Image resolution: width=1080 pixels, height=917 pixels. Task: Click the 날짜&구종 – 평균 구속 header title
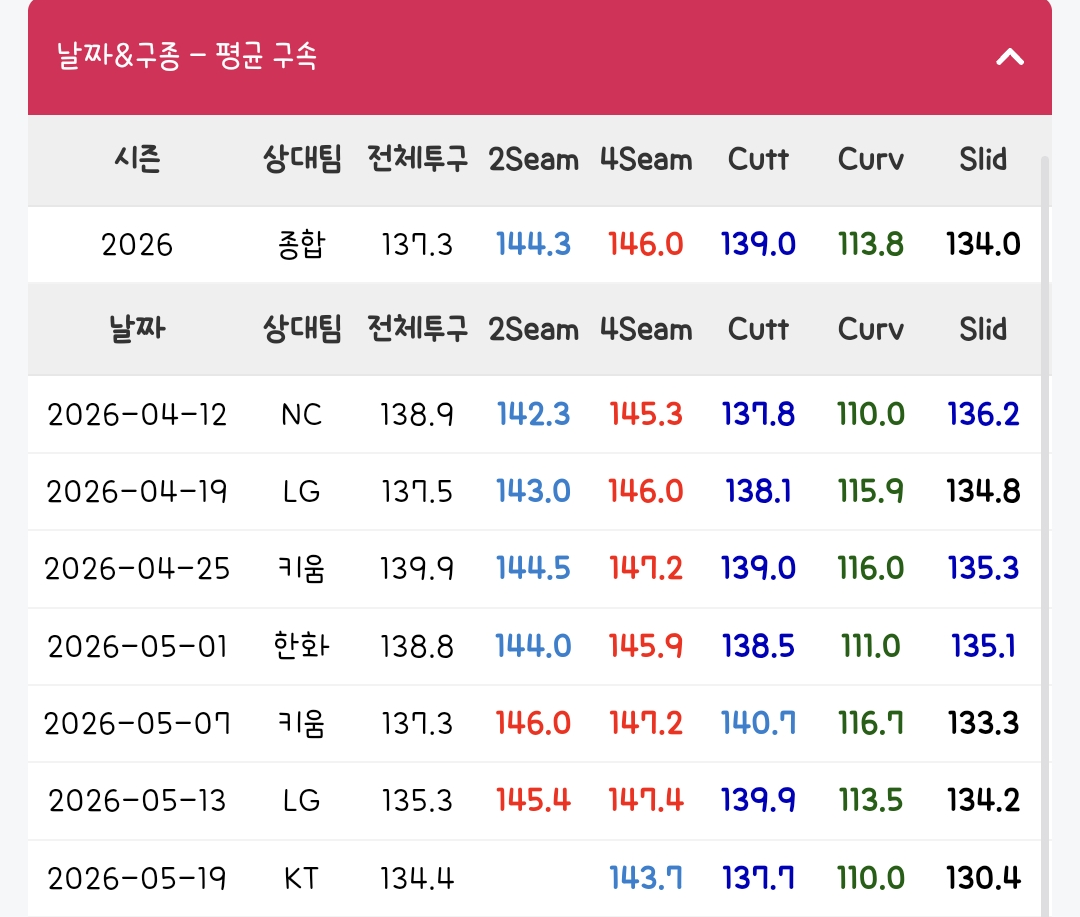187,55
